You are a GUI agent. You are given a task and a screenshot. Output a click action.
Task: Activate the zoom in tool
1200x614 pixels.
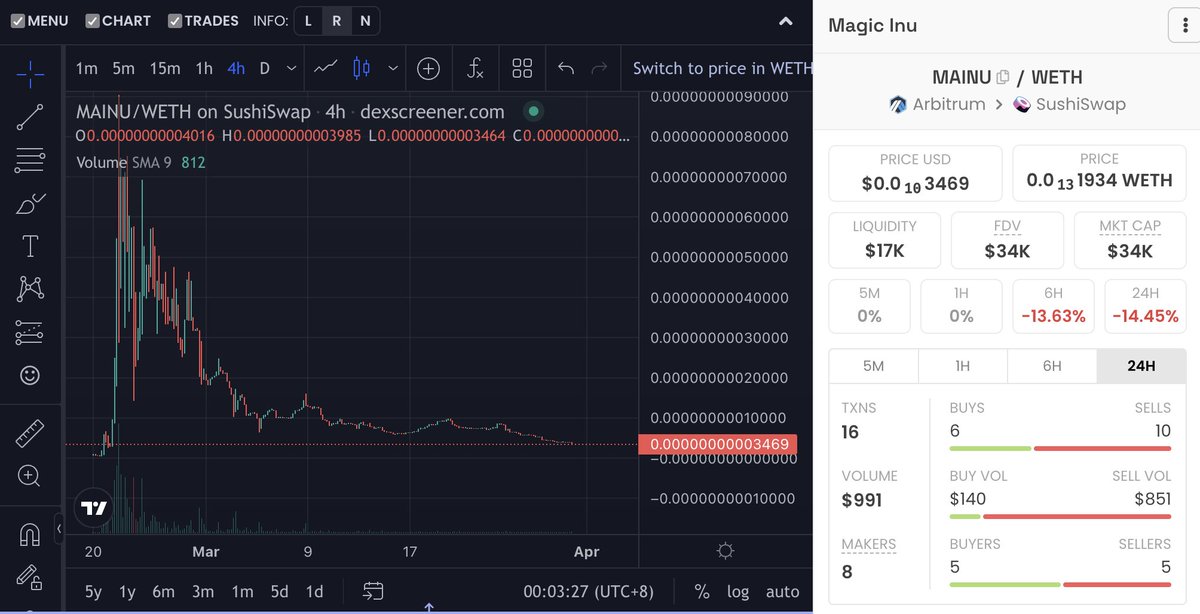30,476
